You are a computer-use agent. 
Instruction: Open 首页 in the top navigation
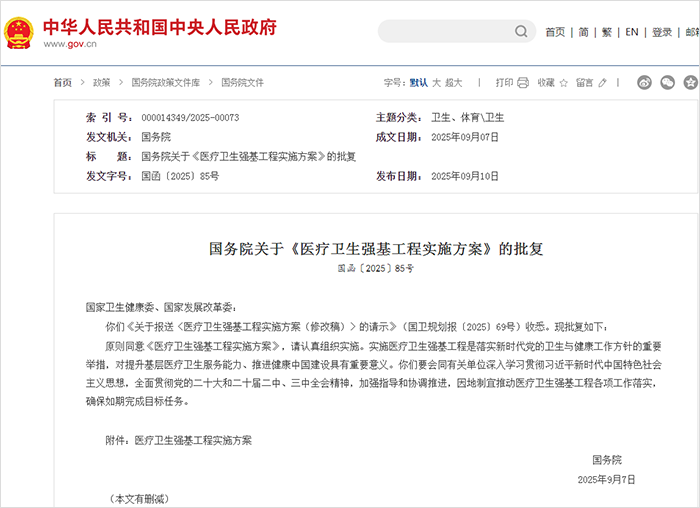(555, 32)
